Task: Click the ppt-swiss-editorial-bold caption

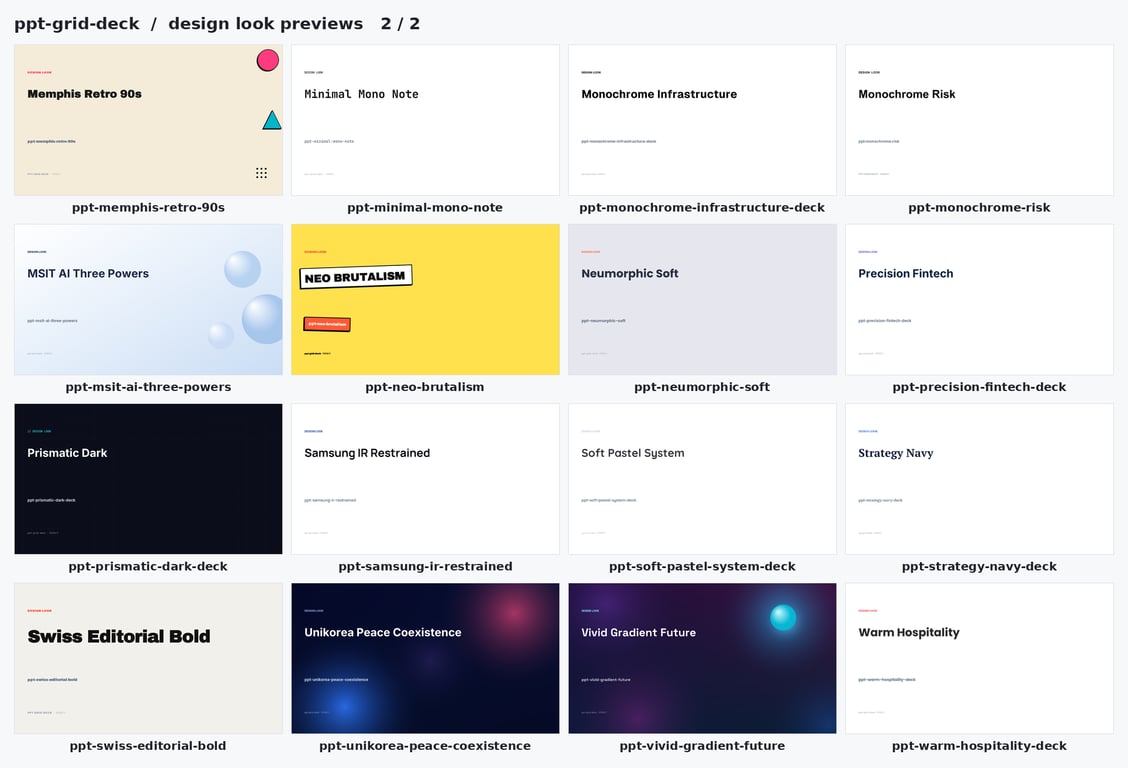Action: click(148, 746)
